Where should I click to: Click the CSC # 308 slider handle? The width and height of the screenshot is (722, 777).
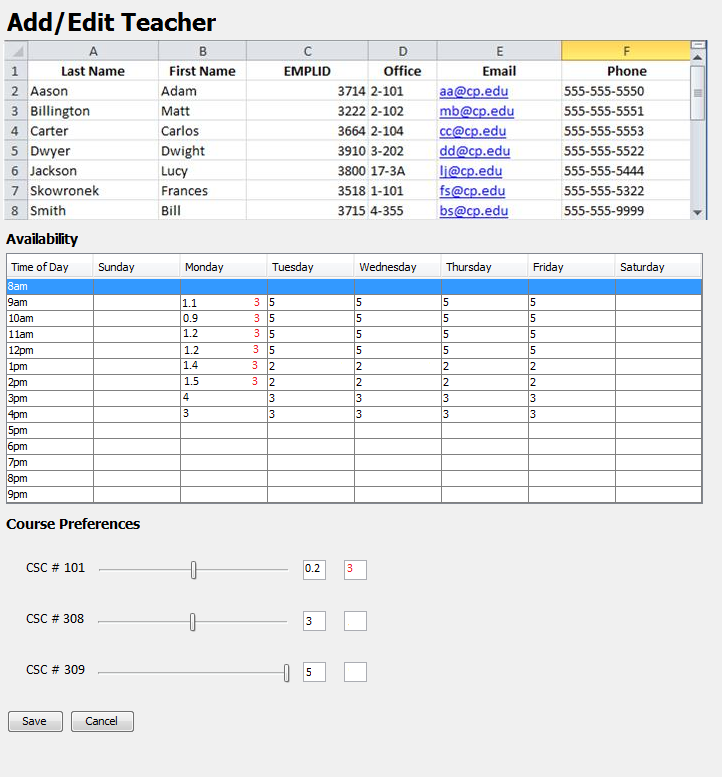(193, 622)
